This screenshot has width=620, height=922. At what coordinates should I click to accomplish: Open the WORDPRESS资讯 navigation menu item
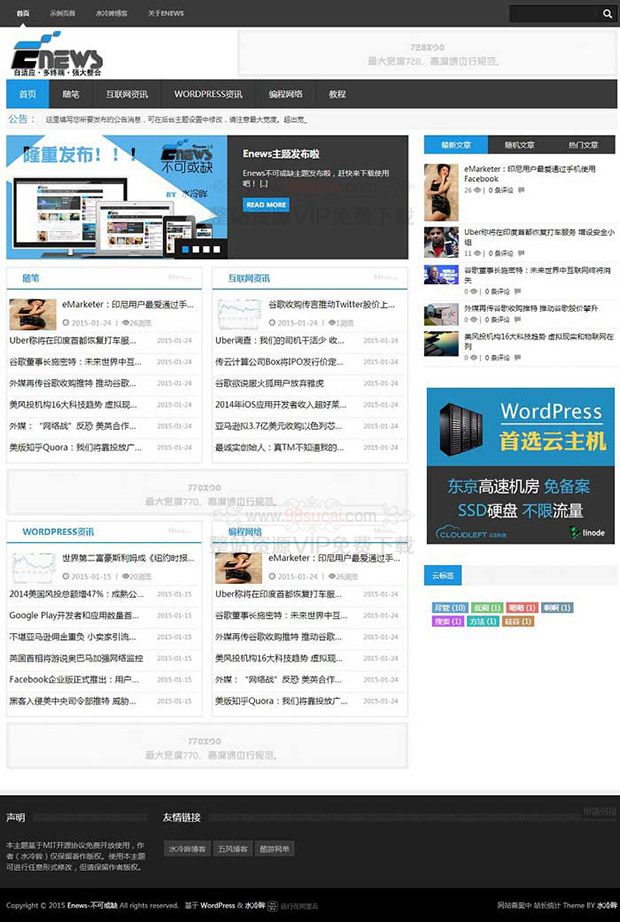tap(208, 94)
